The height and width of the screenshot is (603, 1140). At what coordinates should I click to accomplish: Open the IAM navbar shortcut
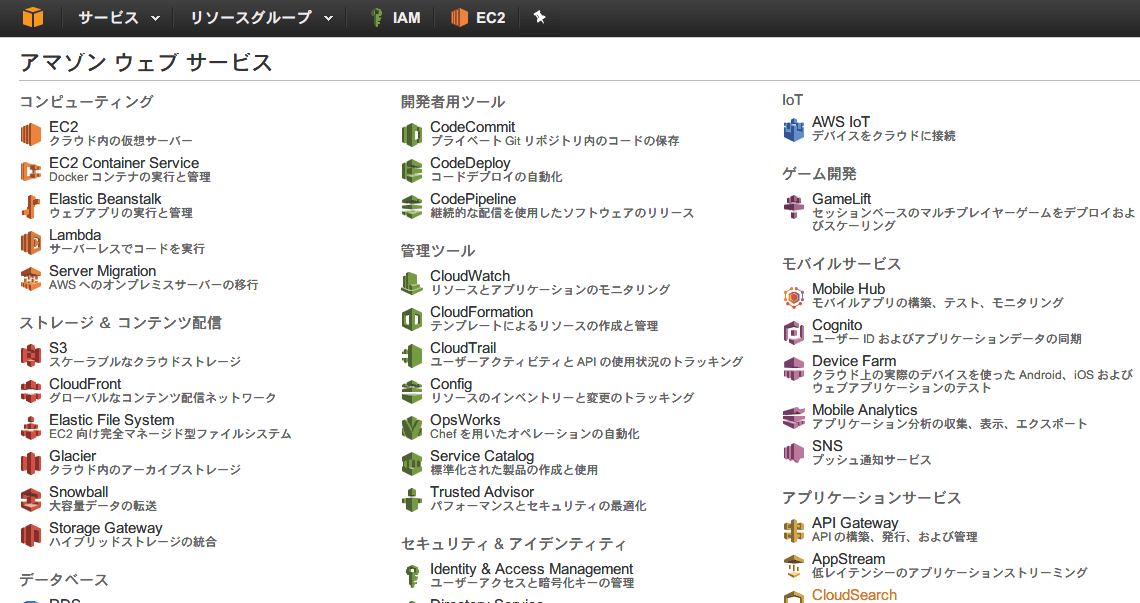click(x=395, y=17)
